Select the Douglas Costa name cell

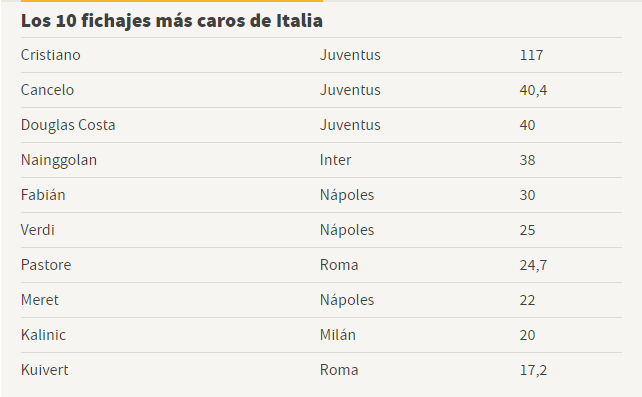tap(68, 125)
